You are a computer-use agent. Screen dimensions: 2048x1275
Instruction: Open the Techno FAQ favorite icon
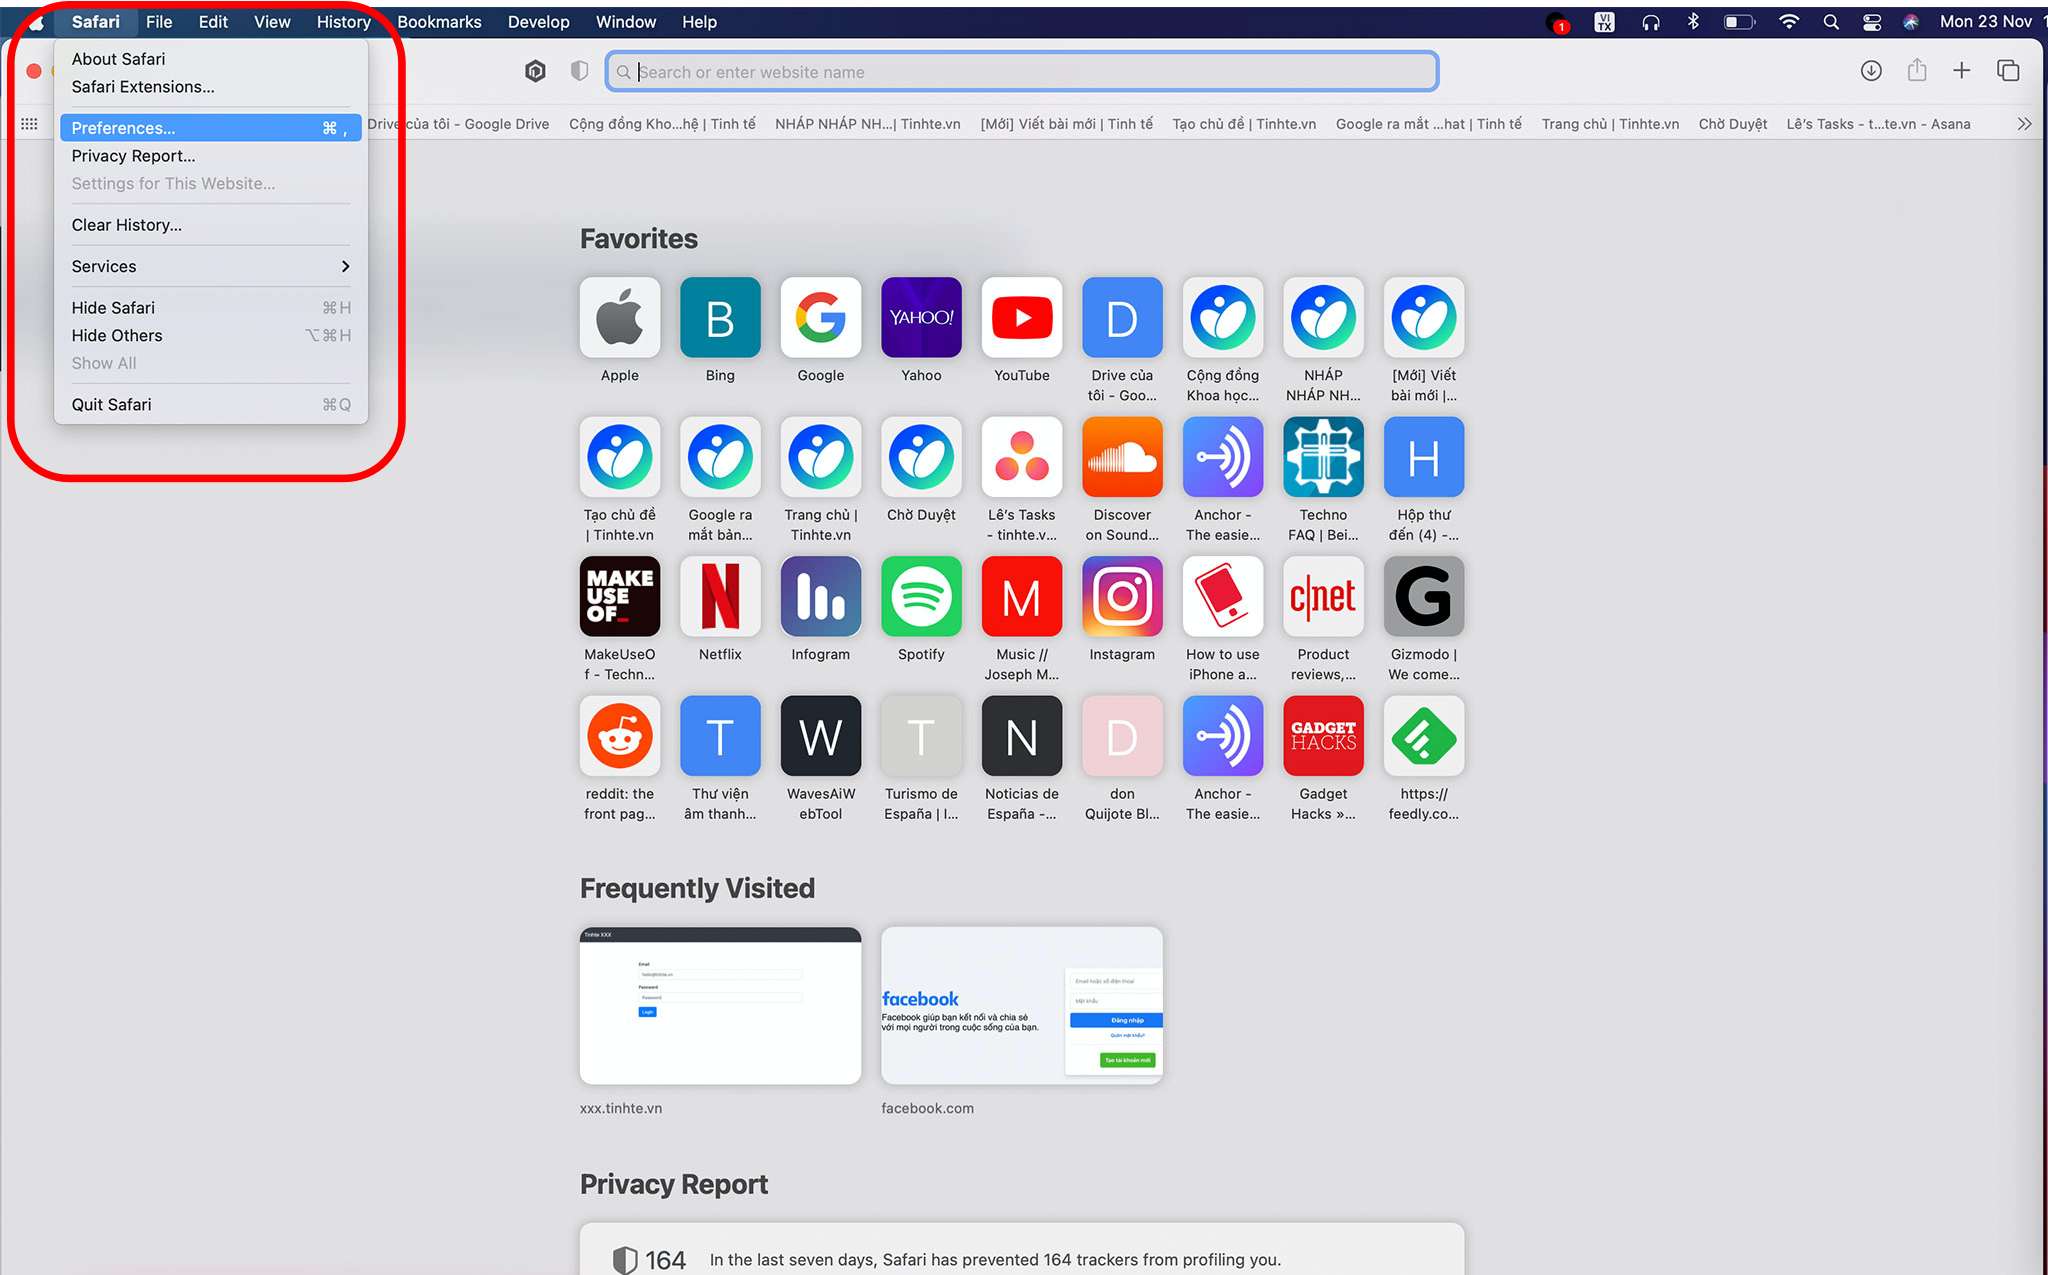[1323, 457]
